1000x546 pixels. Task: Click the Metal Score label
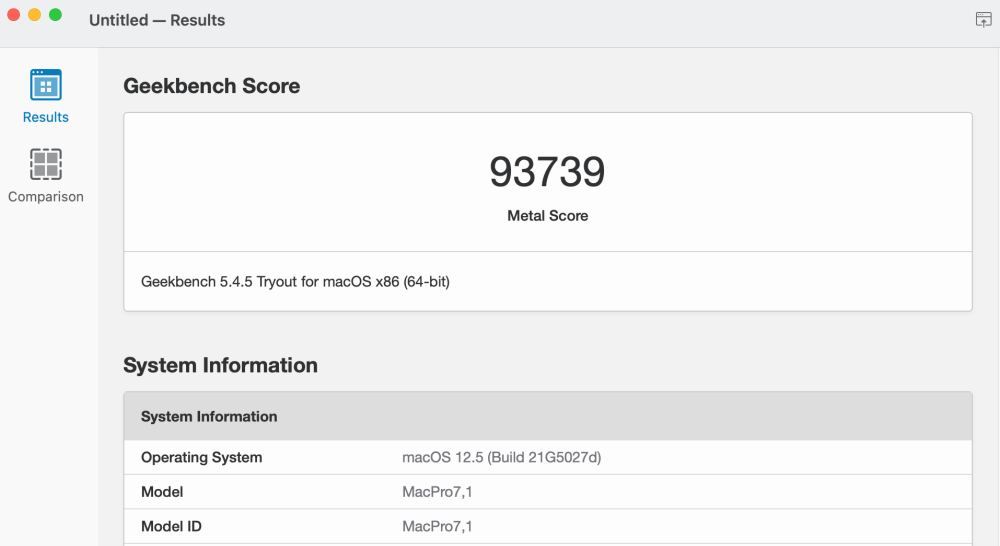tap(547, 216)
